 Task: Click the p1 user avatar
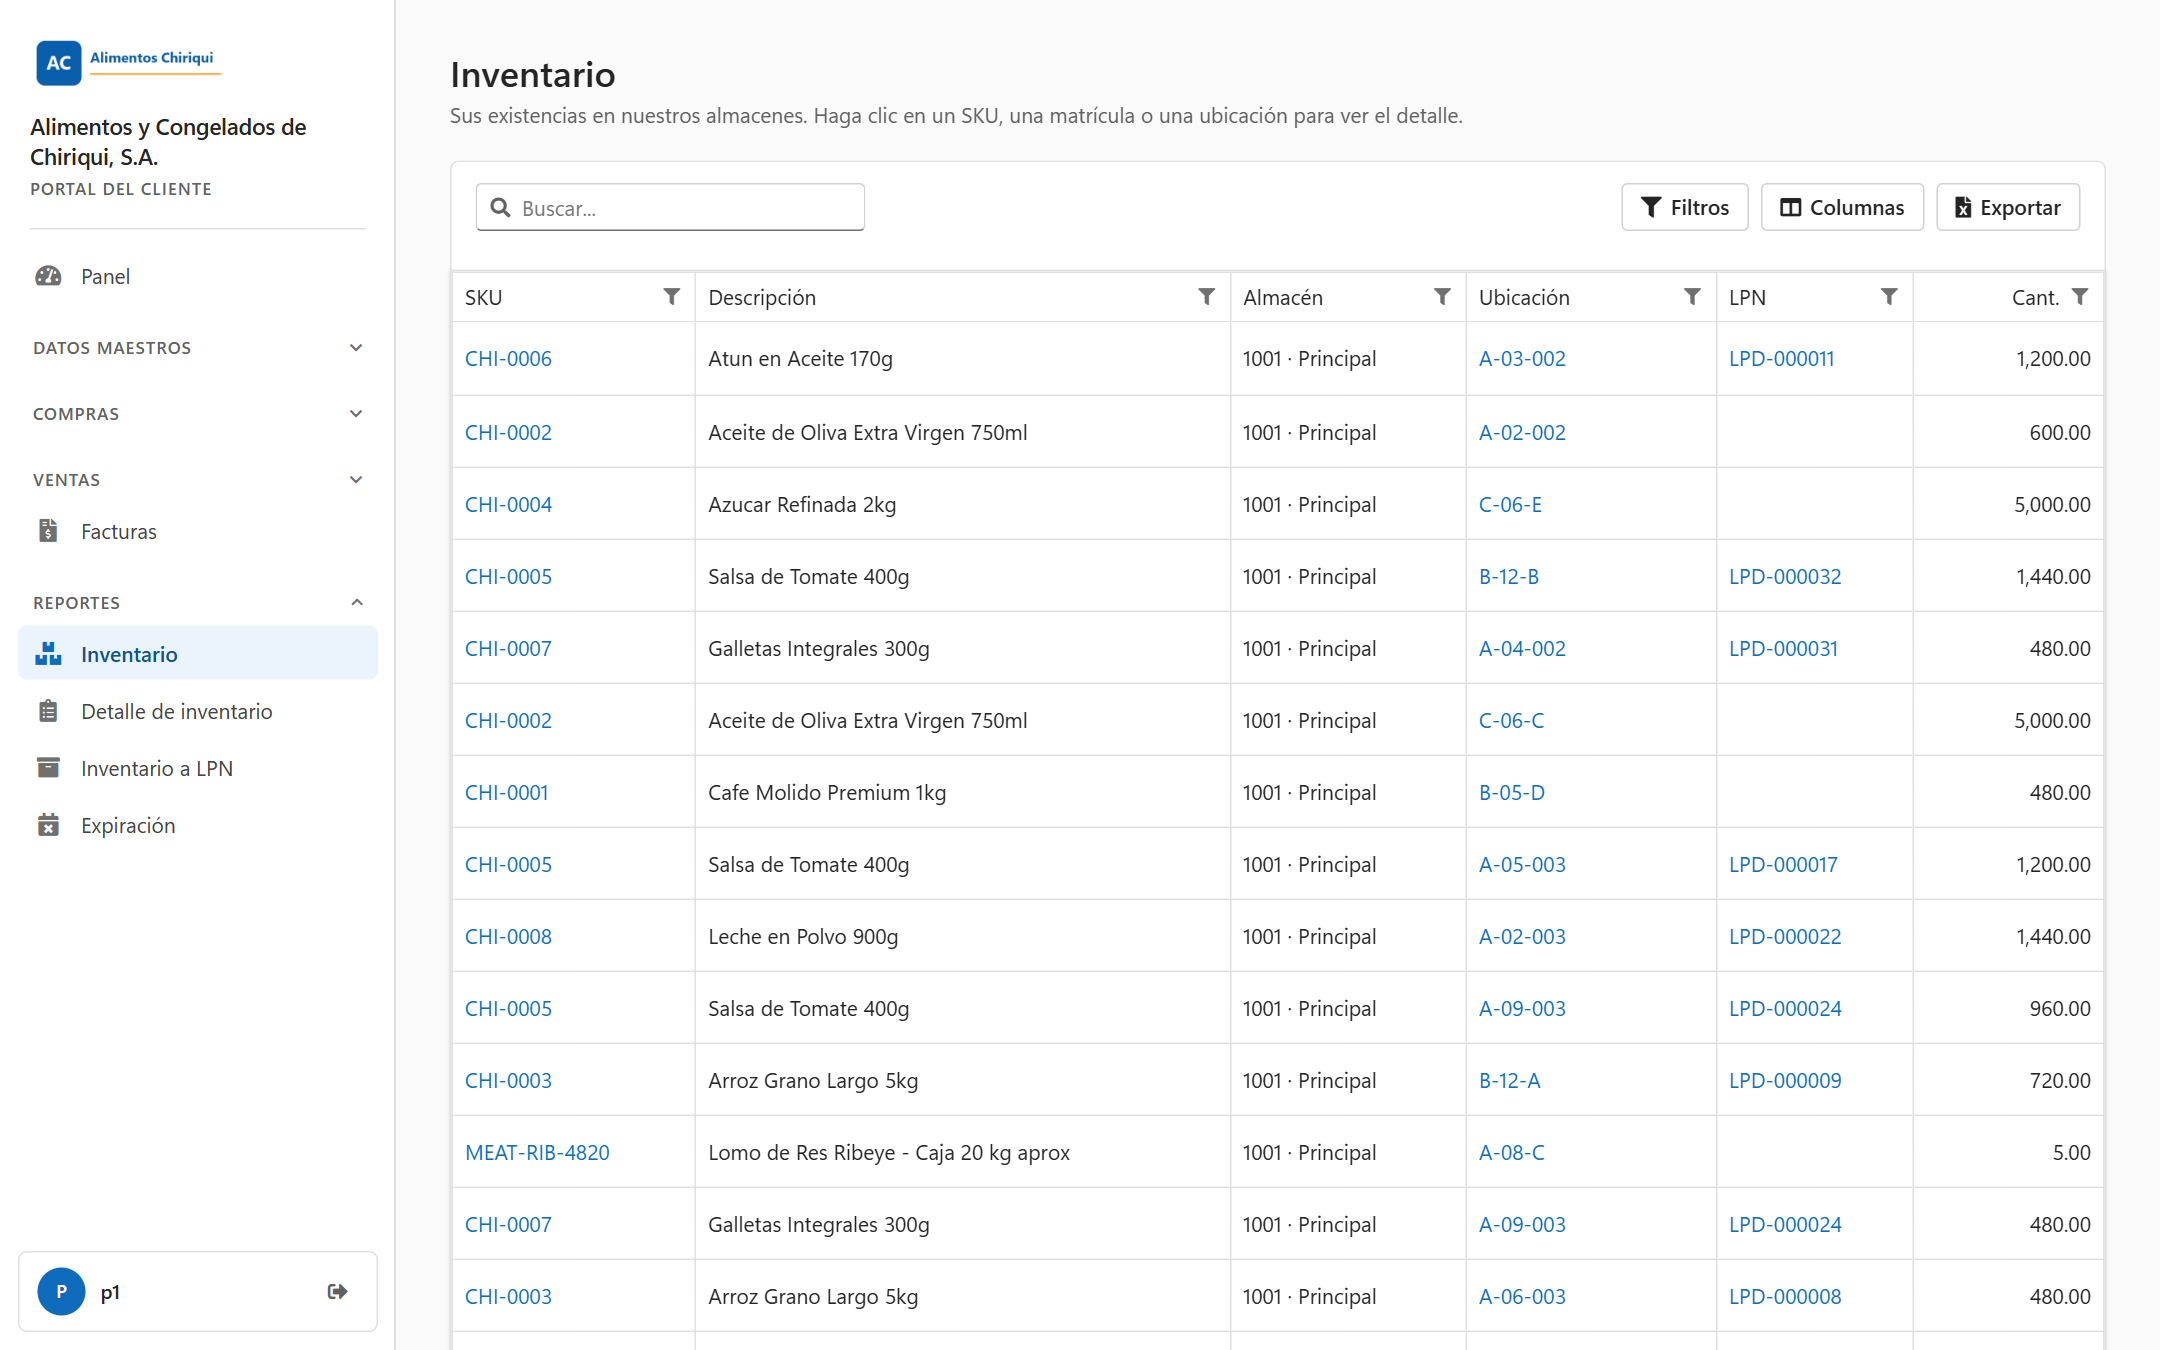[61, 1291]
